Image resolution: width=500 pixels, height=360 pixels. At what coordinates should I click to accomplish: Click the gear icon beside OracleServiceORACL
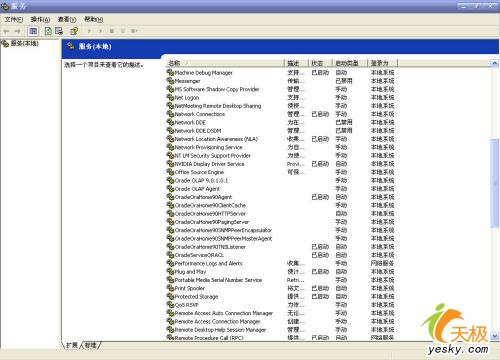pos(170,255)
